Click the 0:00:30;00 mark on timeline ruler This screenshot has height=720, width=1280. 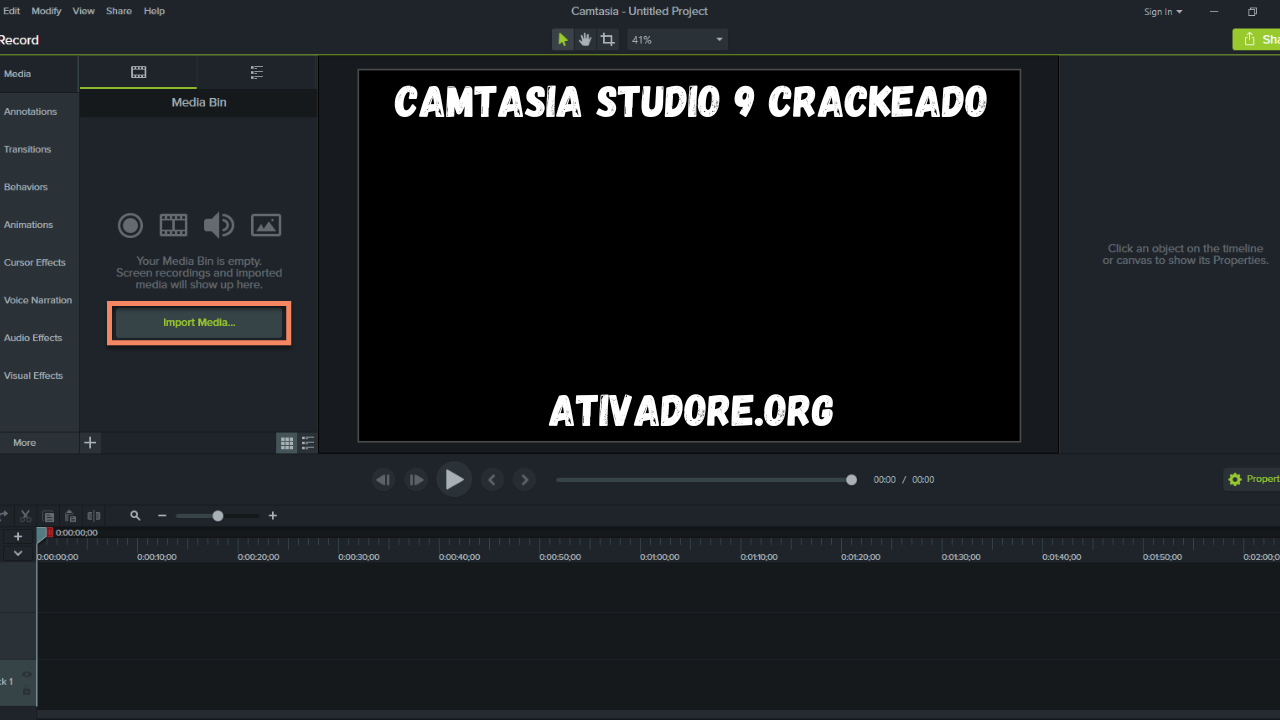358,557
